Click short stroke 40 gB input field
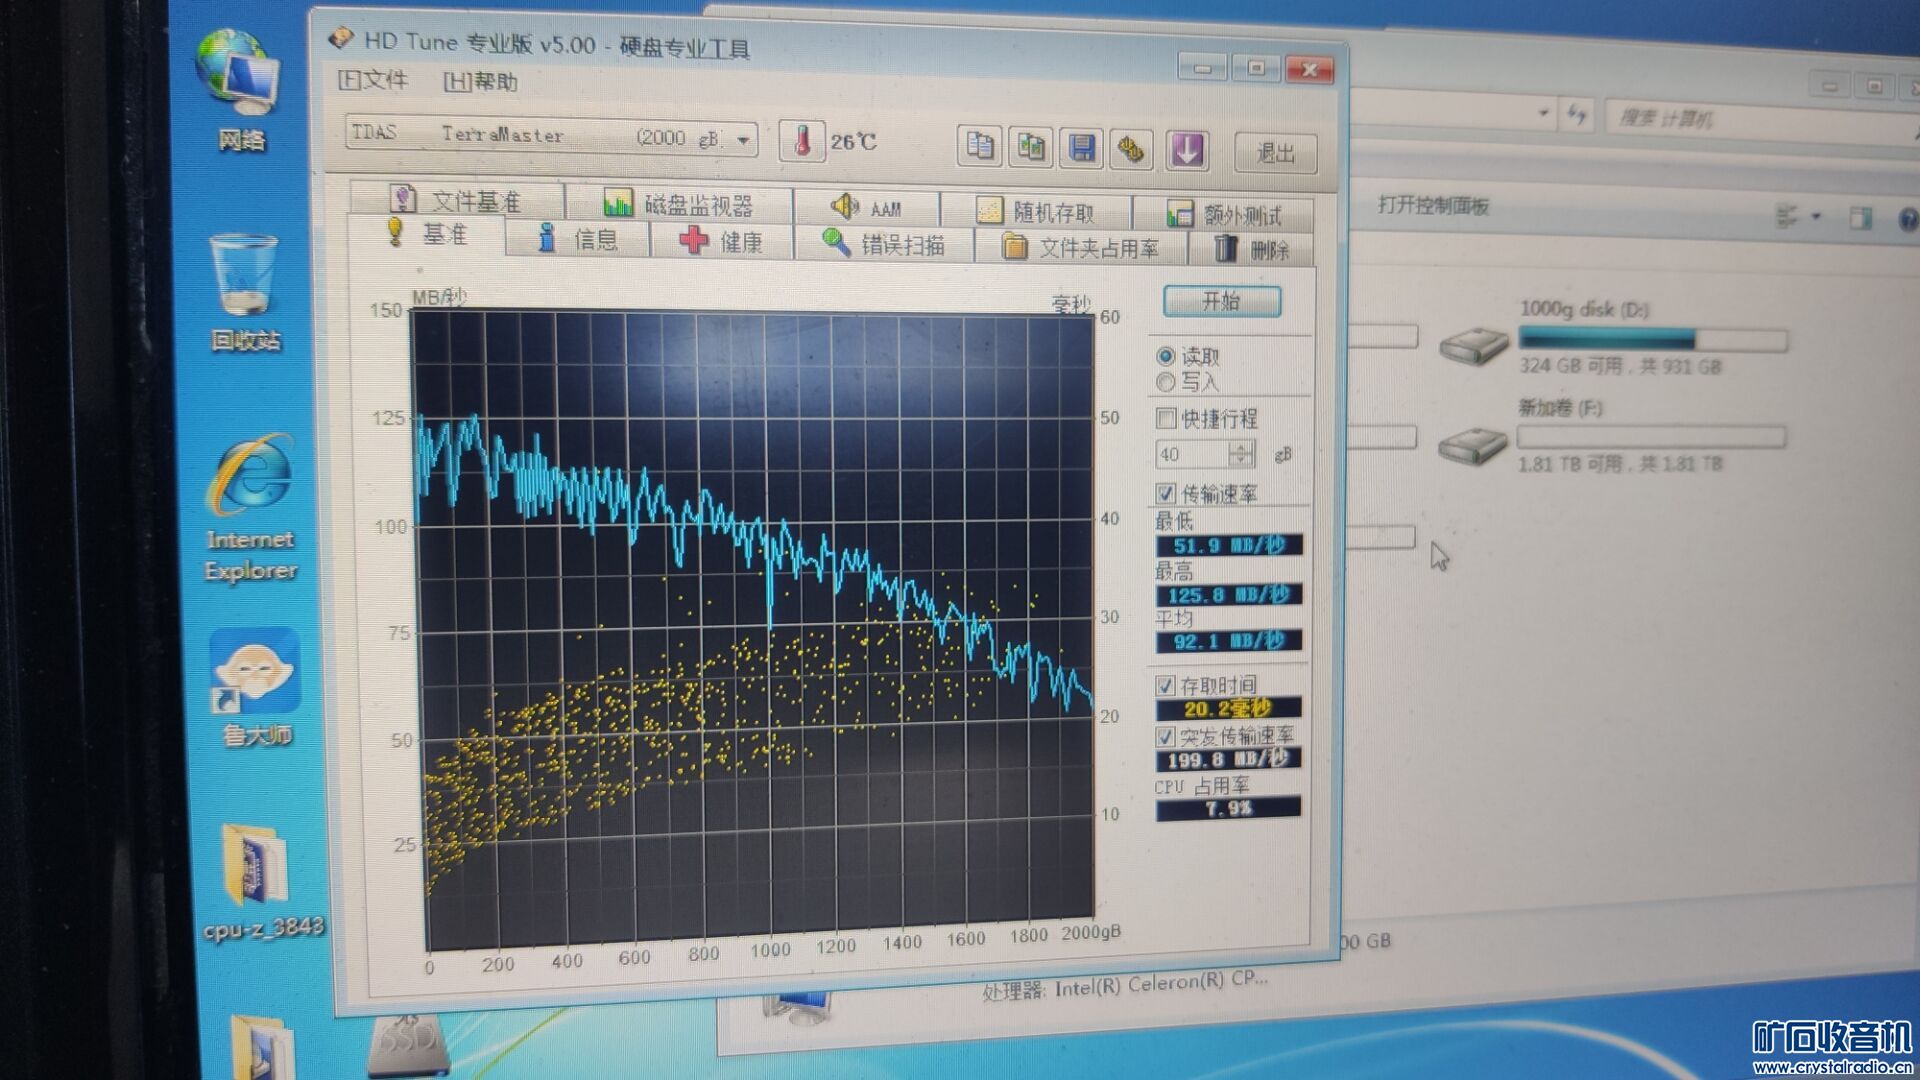 pyautogui.click(x=1192, y=455)
